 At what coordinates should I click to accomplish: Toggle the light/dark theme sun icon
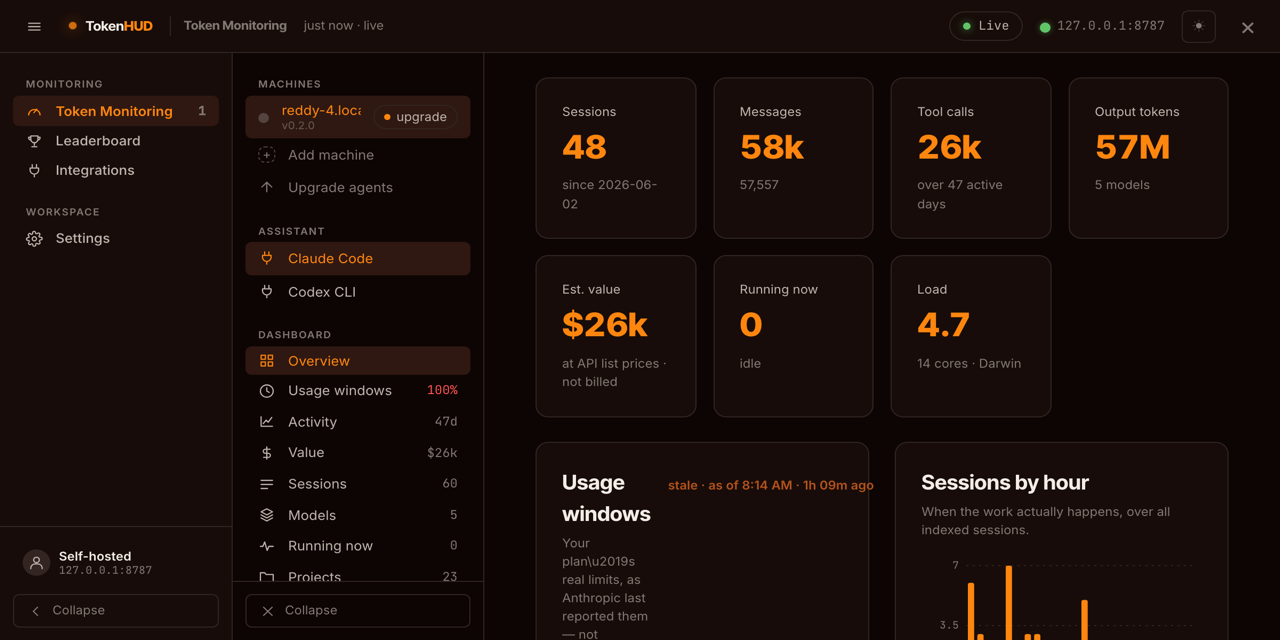tap(1198, 26)
